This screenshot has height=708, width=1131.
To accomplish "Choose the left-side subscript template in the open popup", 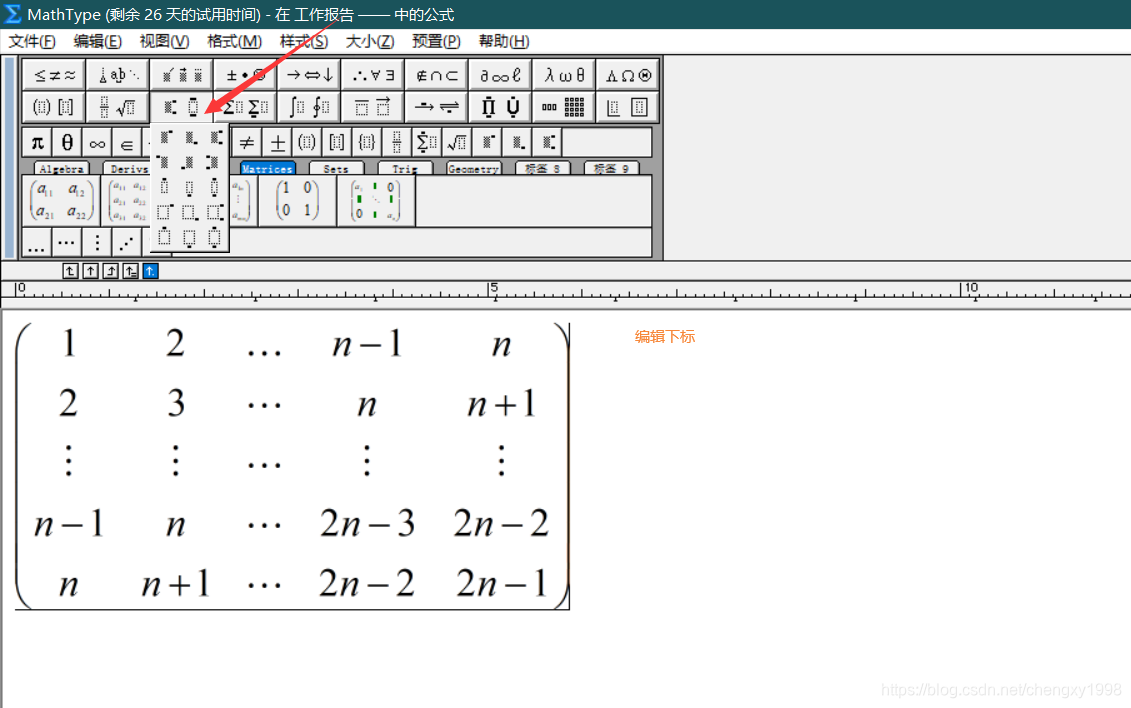I will (190, 162).
